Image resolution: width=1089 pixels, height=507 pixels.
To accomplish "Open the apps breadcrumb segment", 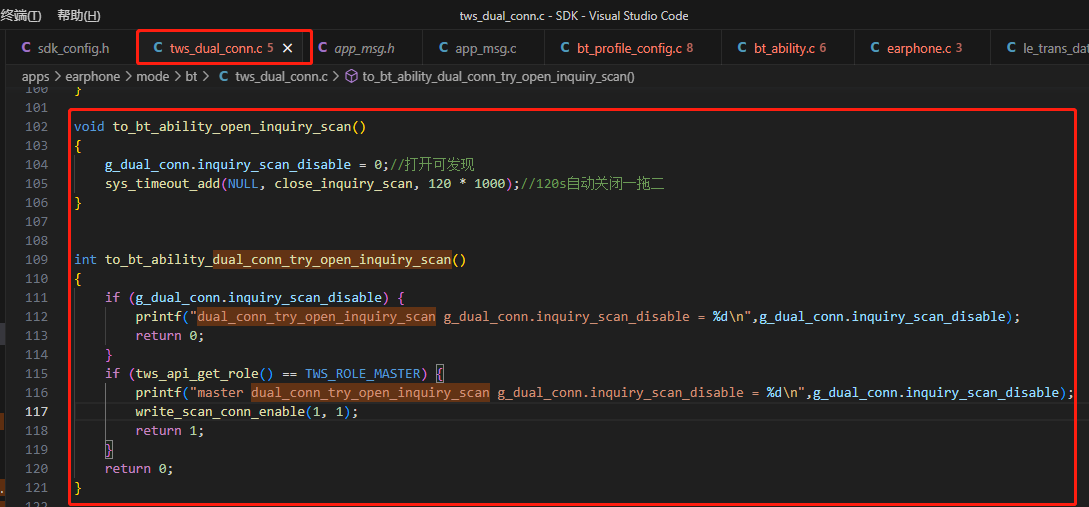I will point(35,76).
